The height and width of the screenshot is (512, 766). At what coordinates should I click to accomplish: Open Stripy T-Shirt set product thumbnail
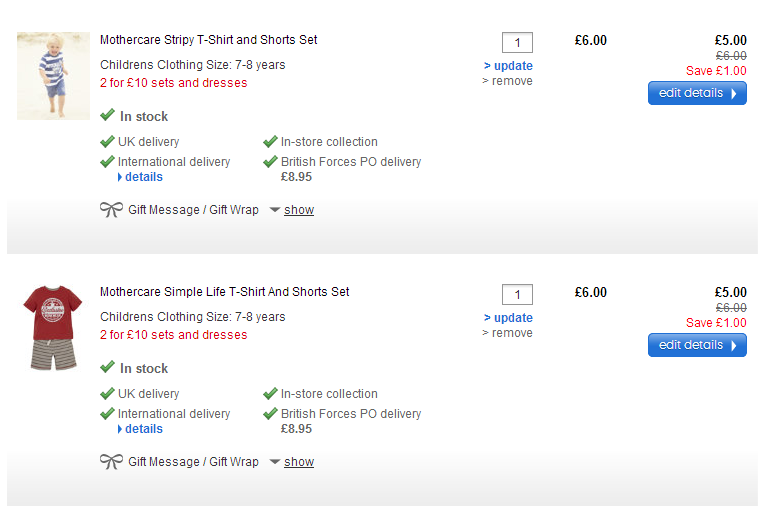pyautogui.click(x=53, y=76)
